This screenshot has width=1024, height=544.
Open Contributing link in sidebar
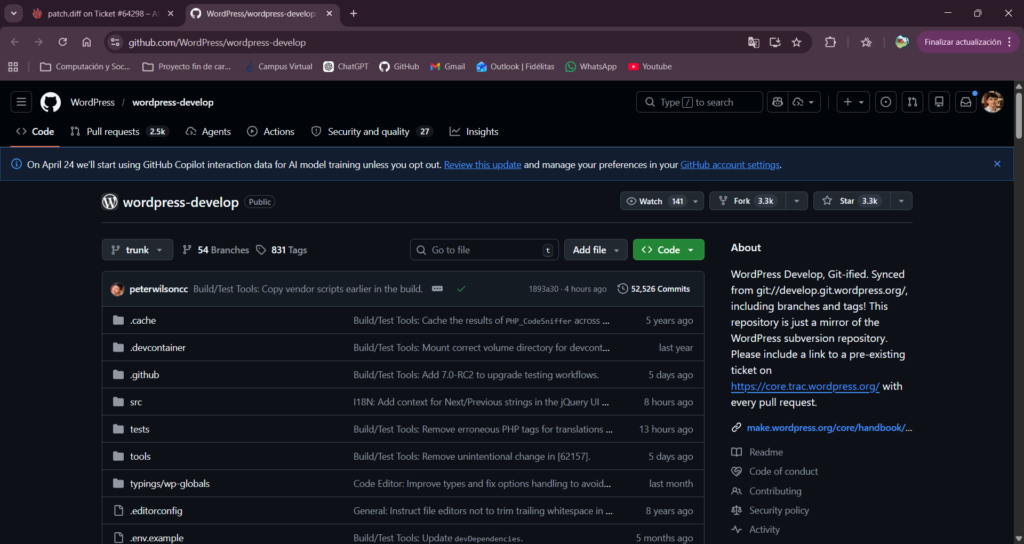[x=775, y=491]
